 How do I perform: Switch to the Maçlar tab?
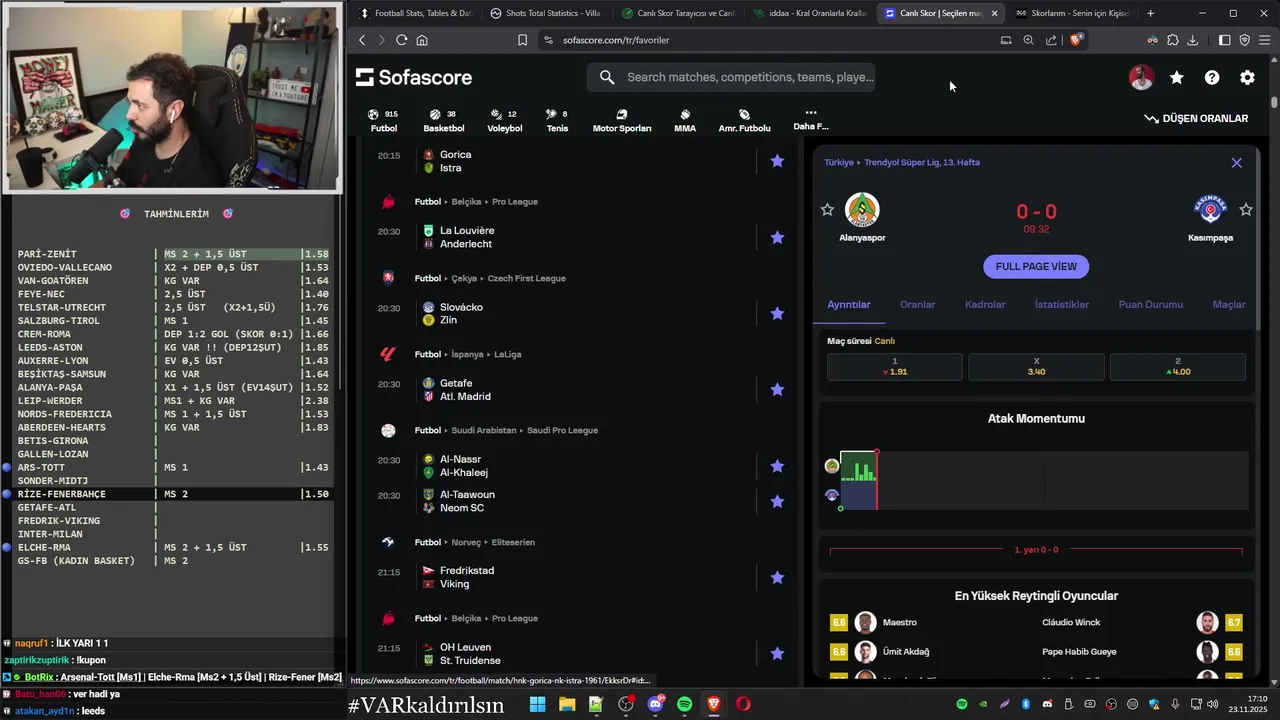(1229, 304)
